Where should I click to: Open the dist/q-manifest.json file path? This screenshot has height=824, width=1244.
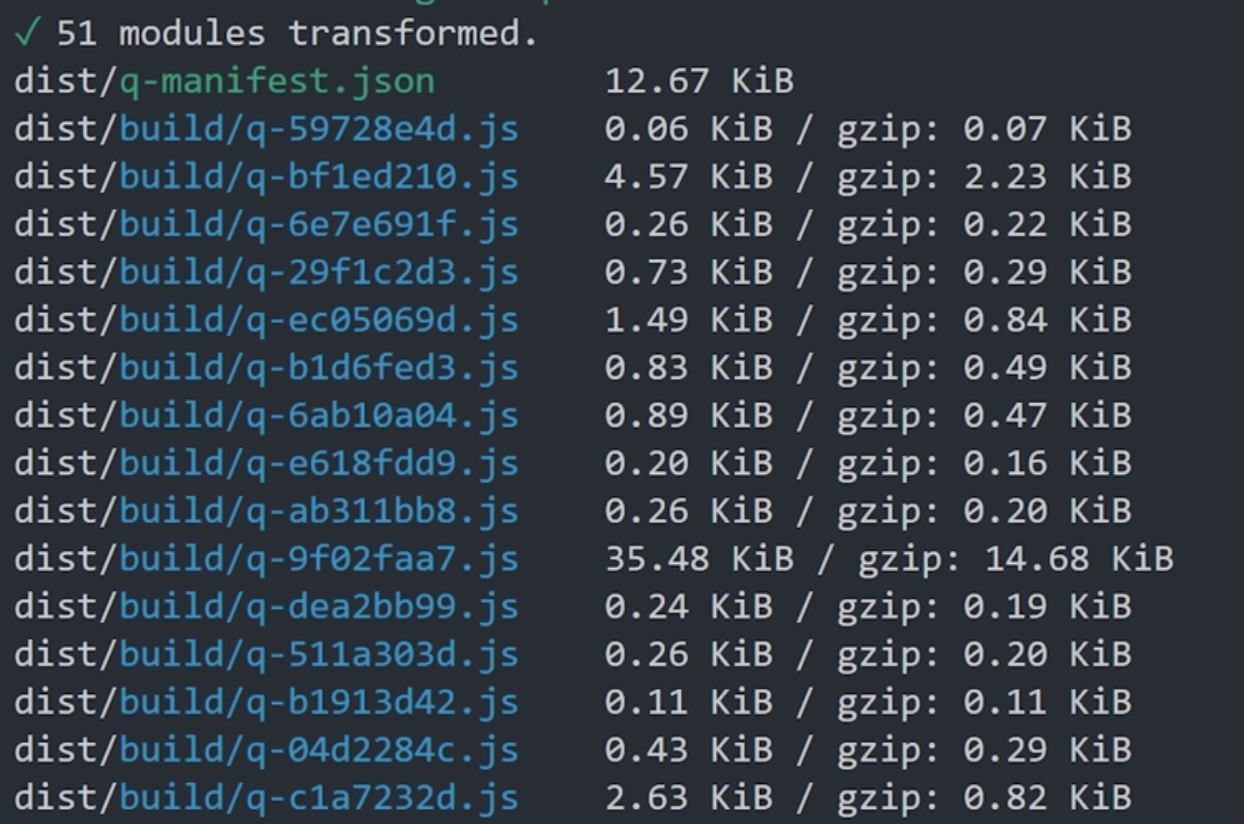click(x=224, y=81)
